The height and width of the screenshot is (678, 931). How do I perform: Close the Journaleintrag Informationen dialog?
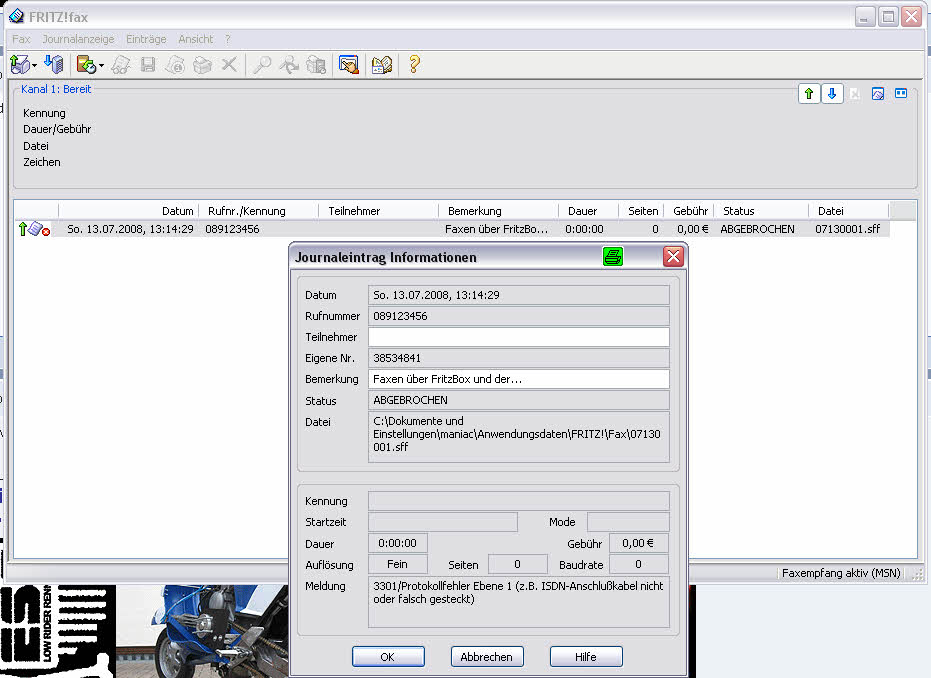coord(673,256)
